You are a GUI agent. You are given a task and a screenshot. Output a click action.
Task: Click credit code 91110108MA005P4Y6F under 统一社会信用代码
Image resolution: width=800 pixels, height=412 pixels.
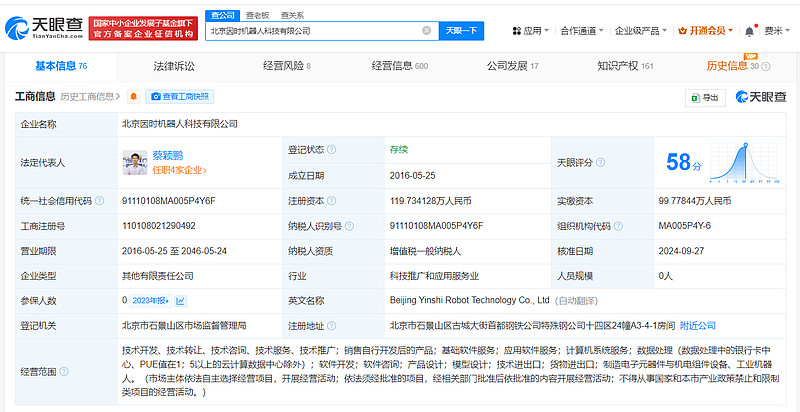tap(169, 201)
